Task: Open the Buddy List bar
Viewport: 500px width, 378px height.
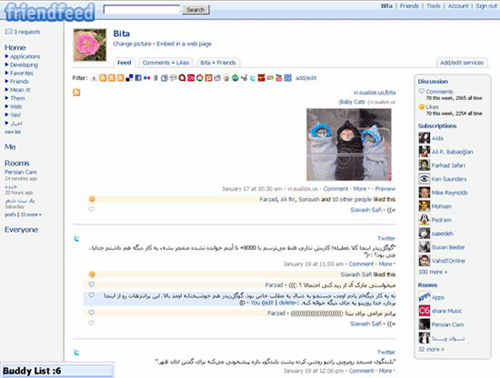Action: click(x=57, y=371)
